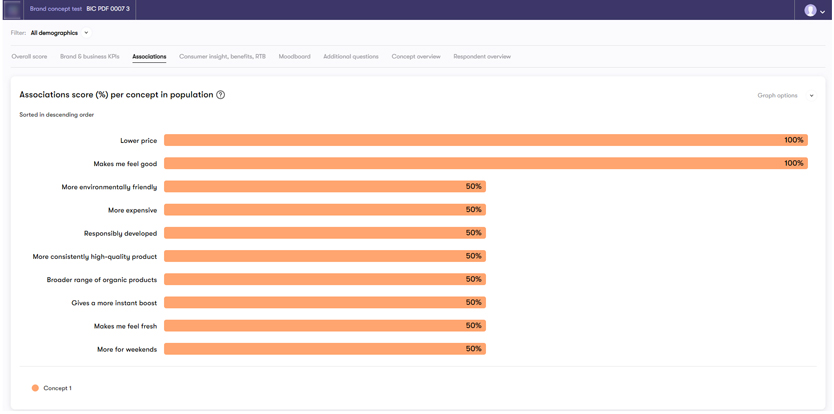The width and height of the screenshot is (834, 414).
Task: Click the help icon beside Associations score title
Action: (x=221, y=95)
